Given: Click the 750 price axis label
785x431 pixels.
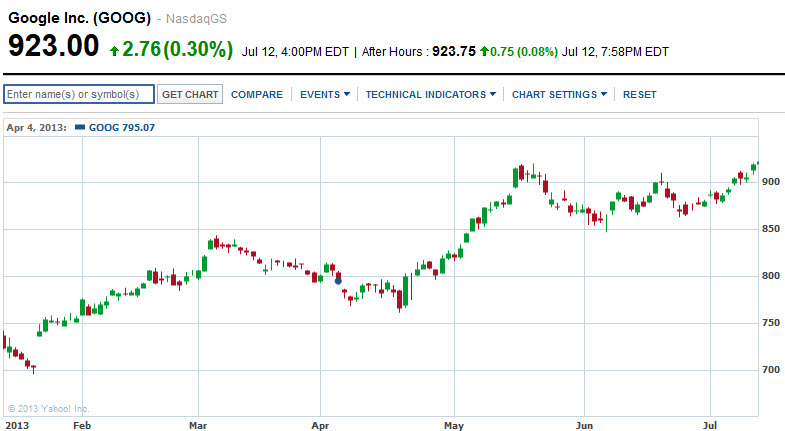Looking at the screenshot, I should coord(771,323).
